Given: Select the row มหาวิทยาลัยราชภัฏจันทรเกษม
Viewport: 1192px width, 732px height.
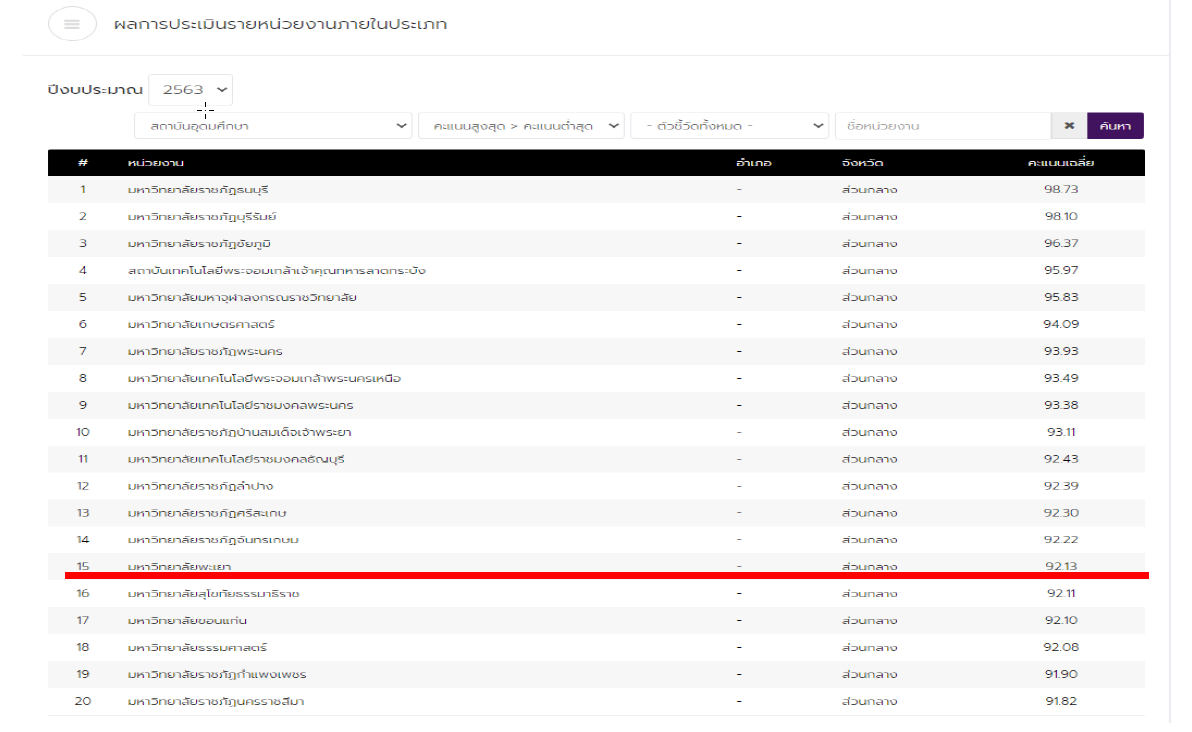Looking at the screenshot, I should click(596, 540).
